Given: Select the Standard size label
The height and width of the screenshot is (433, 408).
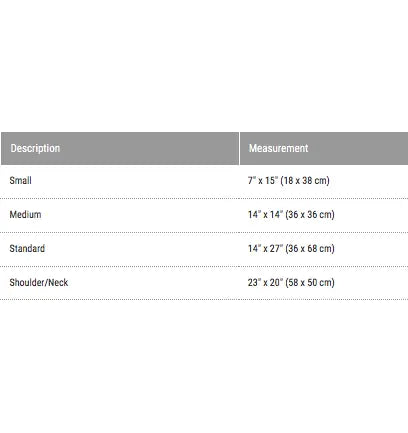Looking at the screenshot, I should coord(27,248).
